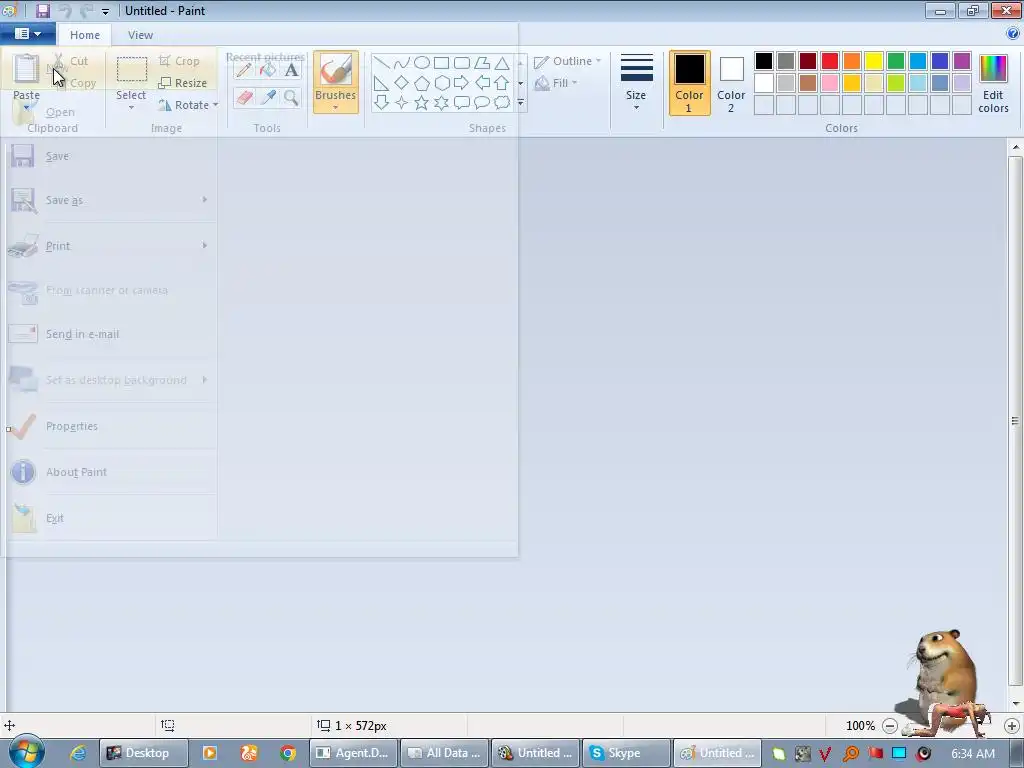This screenshot has width=1024, height=768.
Task: Choose Send in e-mail menu entry
Action: 112,334
